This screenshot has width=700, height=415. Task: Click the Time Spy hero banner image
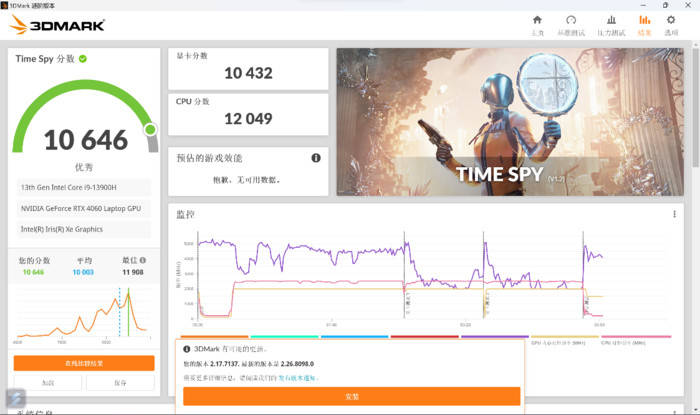(x=511, y=122)
